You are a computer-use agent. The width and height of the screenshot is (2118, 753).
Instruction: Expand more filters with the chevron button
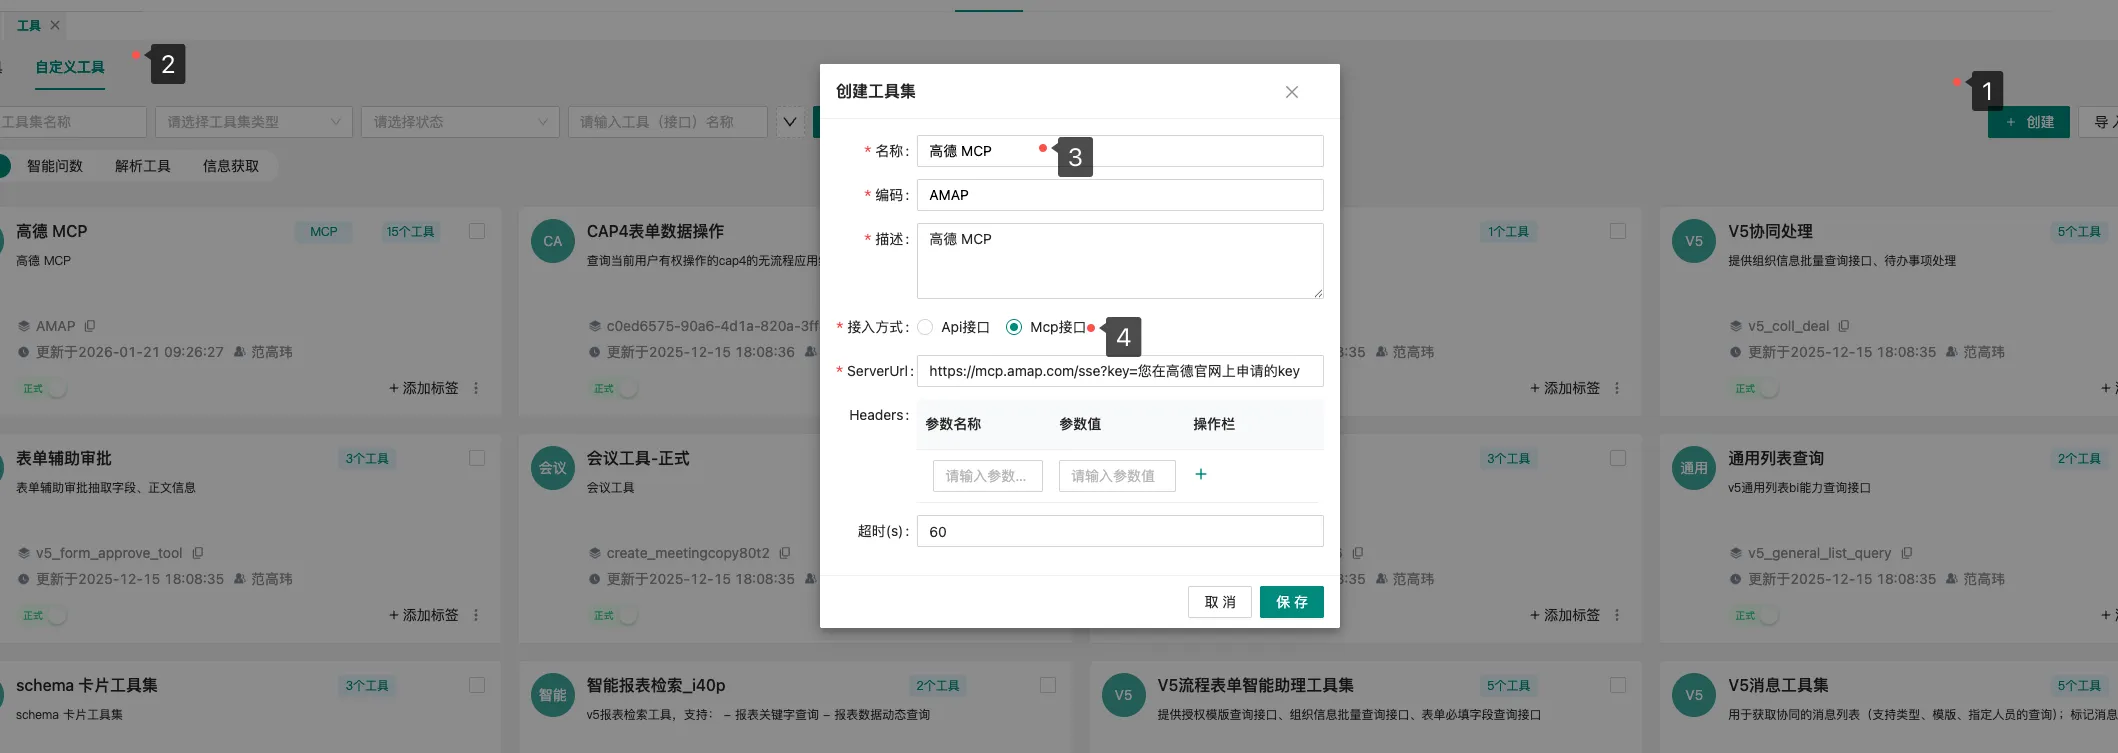coord(790,122)
